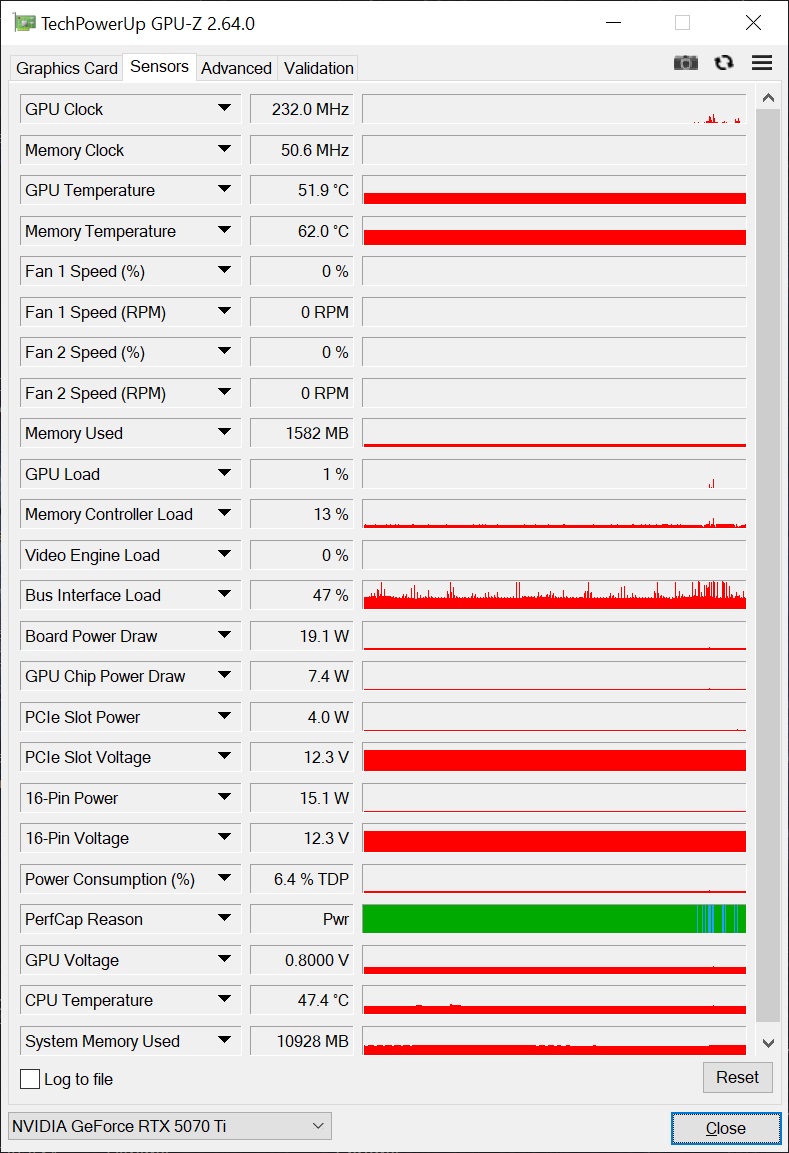Open the hamburger menu icon
The width and height of the screenshot is (789, 1153).
762,63
